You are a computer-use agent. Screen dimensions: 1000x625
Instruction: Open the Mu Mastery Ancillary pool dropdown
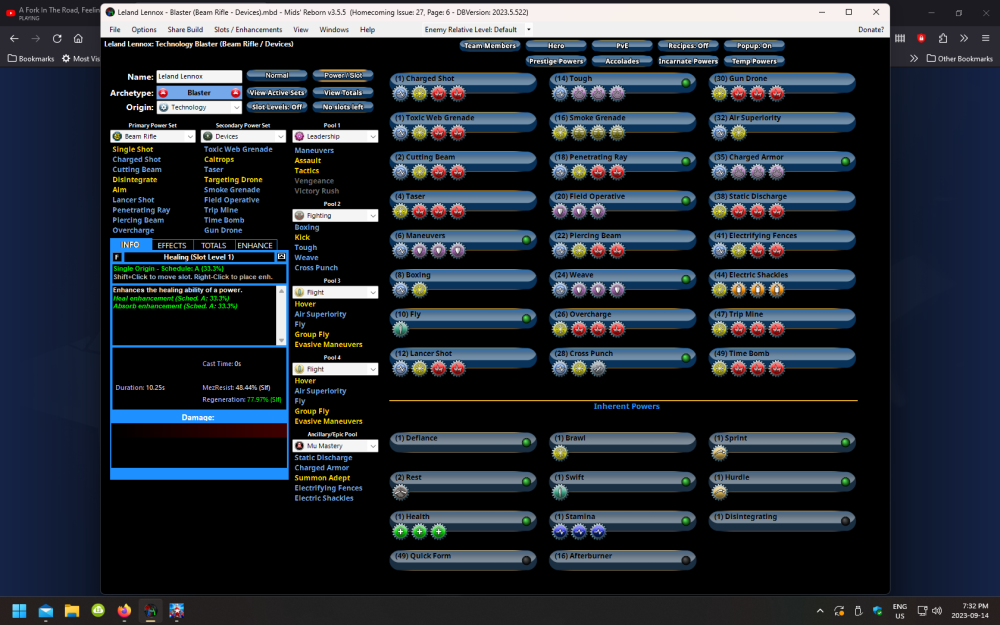pyautogui.click(x=335, y=446)
